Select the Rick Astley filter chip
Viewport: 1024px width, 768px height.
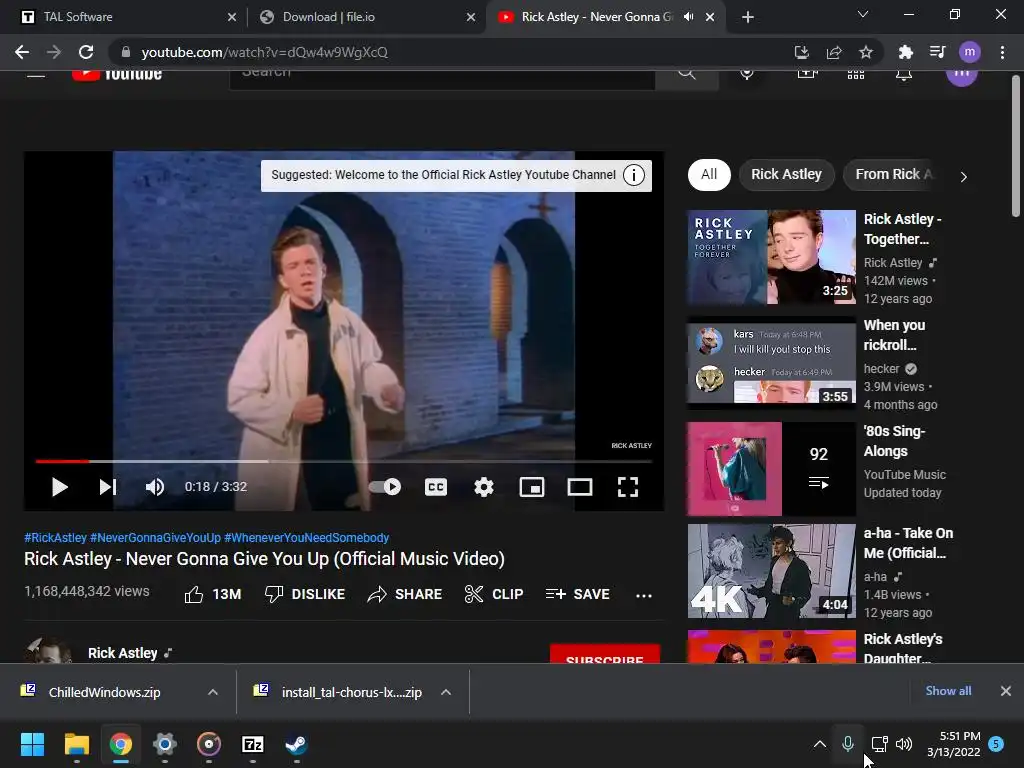(786, 174)
